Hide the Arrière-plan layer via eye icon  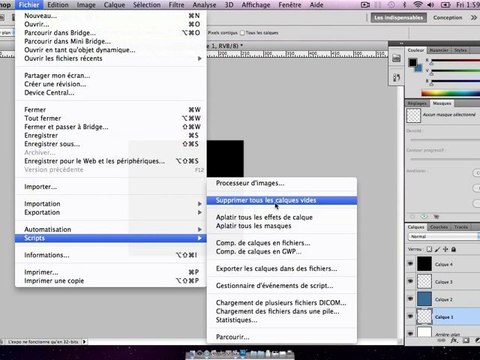(410, 333)
